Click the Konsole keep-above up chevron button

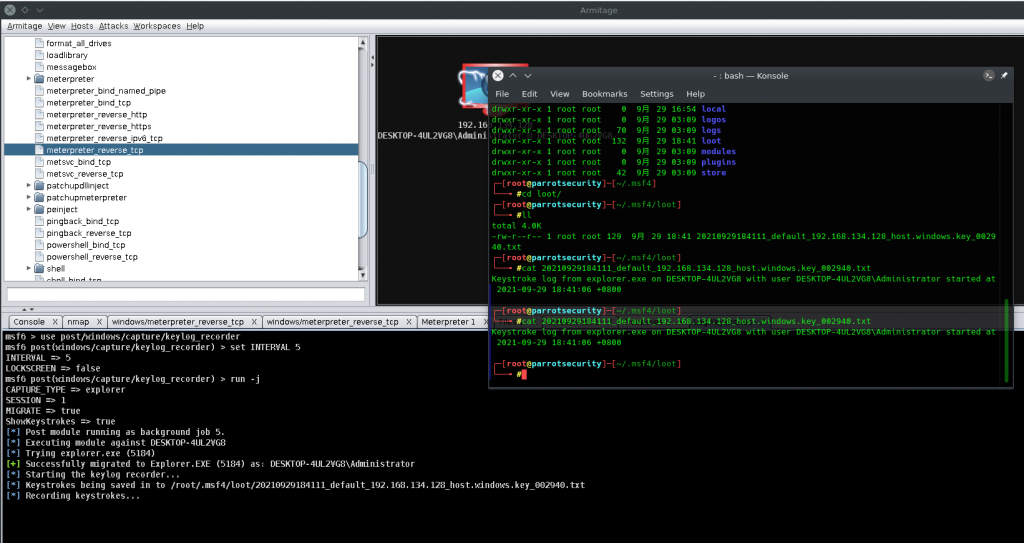tap(513, 76)
